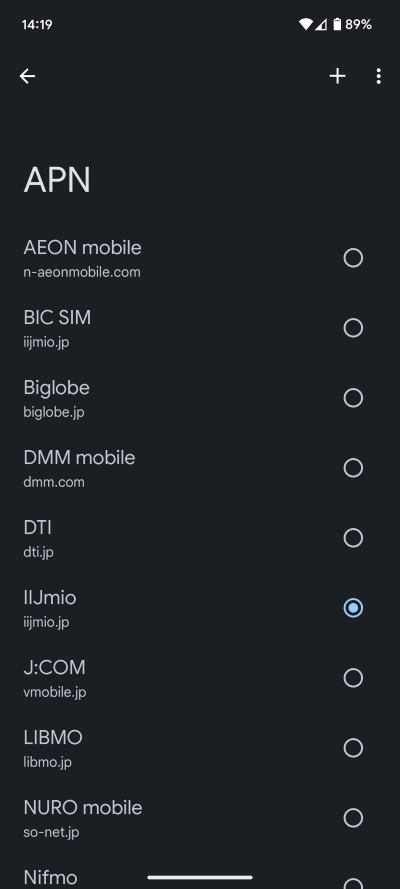Image resolution: width=400 pixels, height=889 pixels.
Task: Select the LIBMO radio button
Action: [353, 748]
